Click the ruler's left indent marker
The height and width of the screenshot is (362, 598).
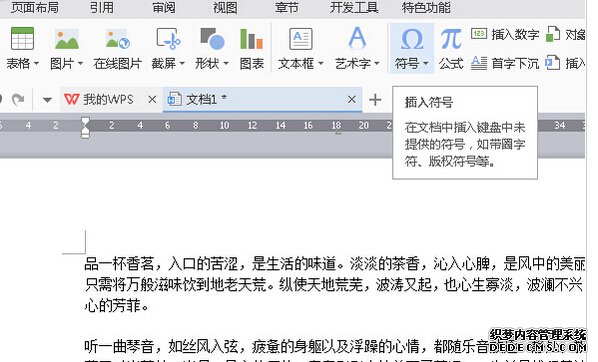tap(85, 133)
